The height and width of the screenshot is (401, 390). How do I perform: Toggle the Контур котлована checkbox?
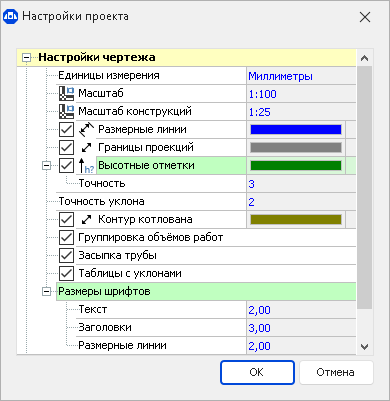click(x=66, y=220)
